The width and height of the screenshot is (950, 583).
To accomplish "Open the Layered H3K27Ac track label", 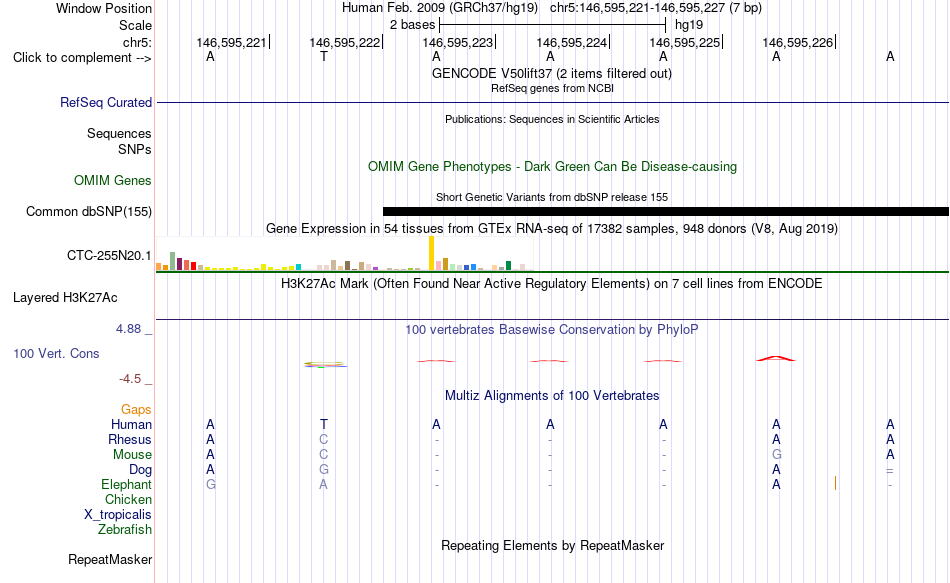I will (x=65, y=298).
